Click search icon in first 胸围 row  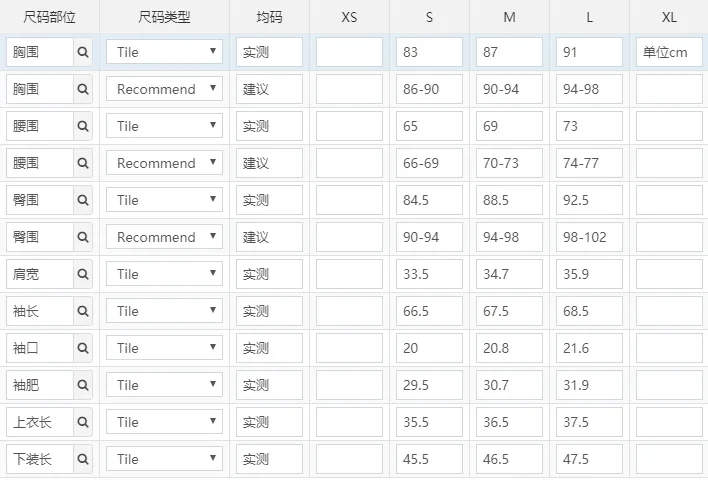point(83,52)
